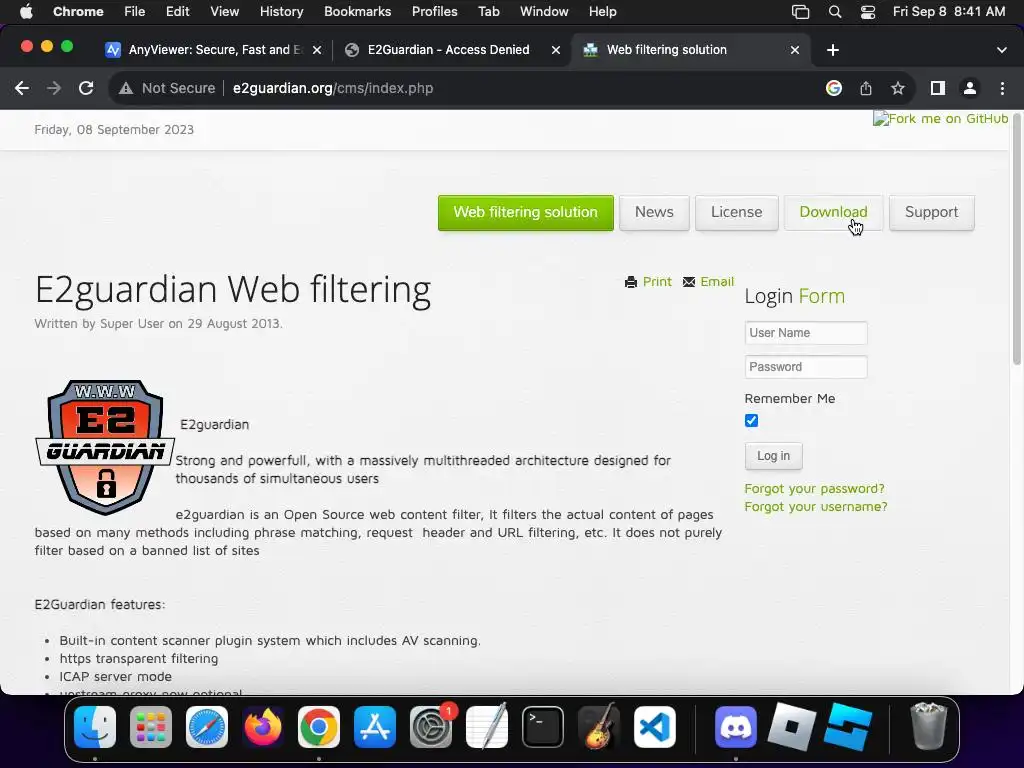This screenshot has height=768, width=1024.
Task: Click the Log in button
Action: (773, 456)
